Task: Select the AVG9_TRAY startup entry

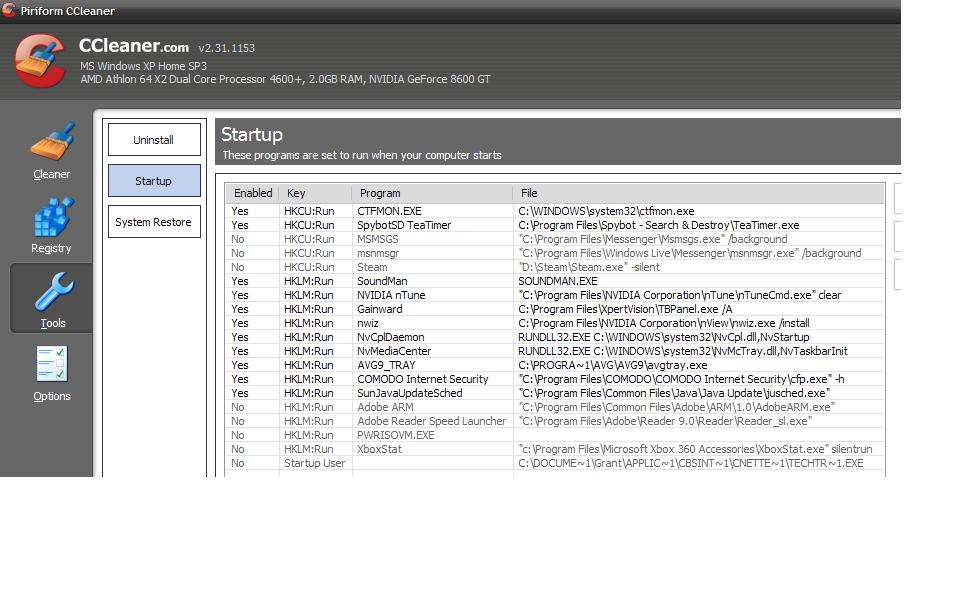Action: pyautogui.click(x=385, y=365)
